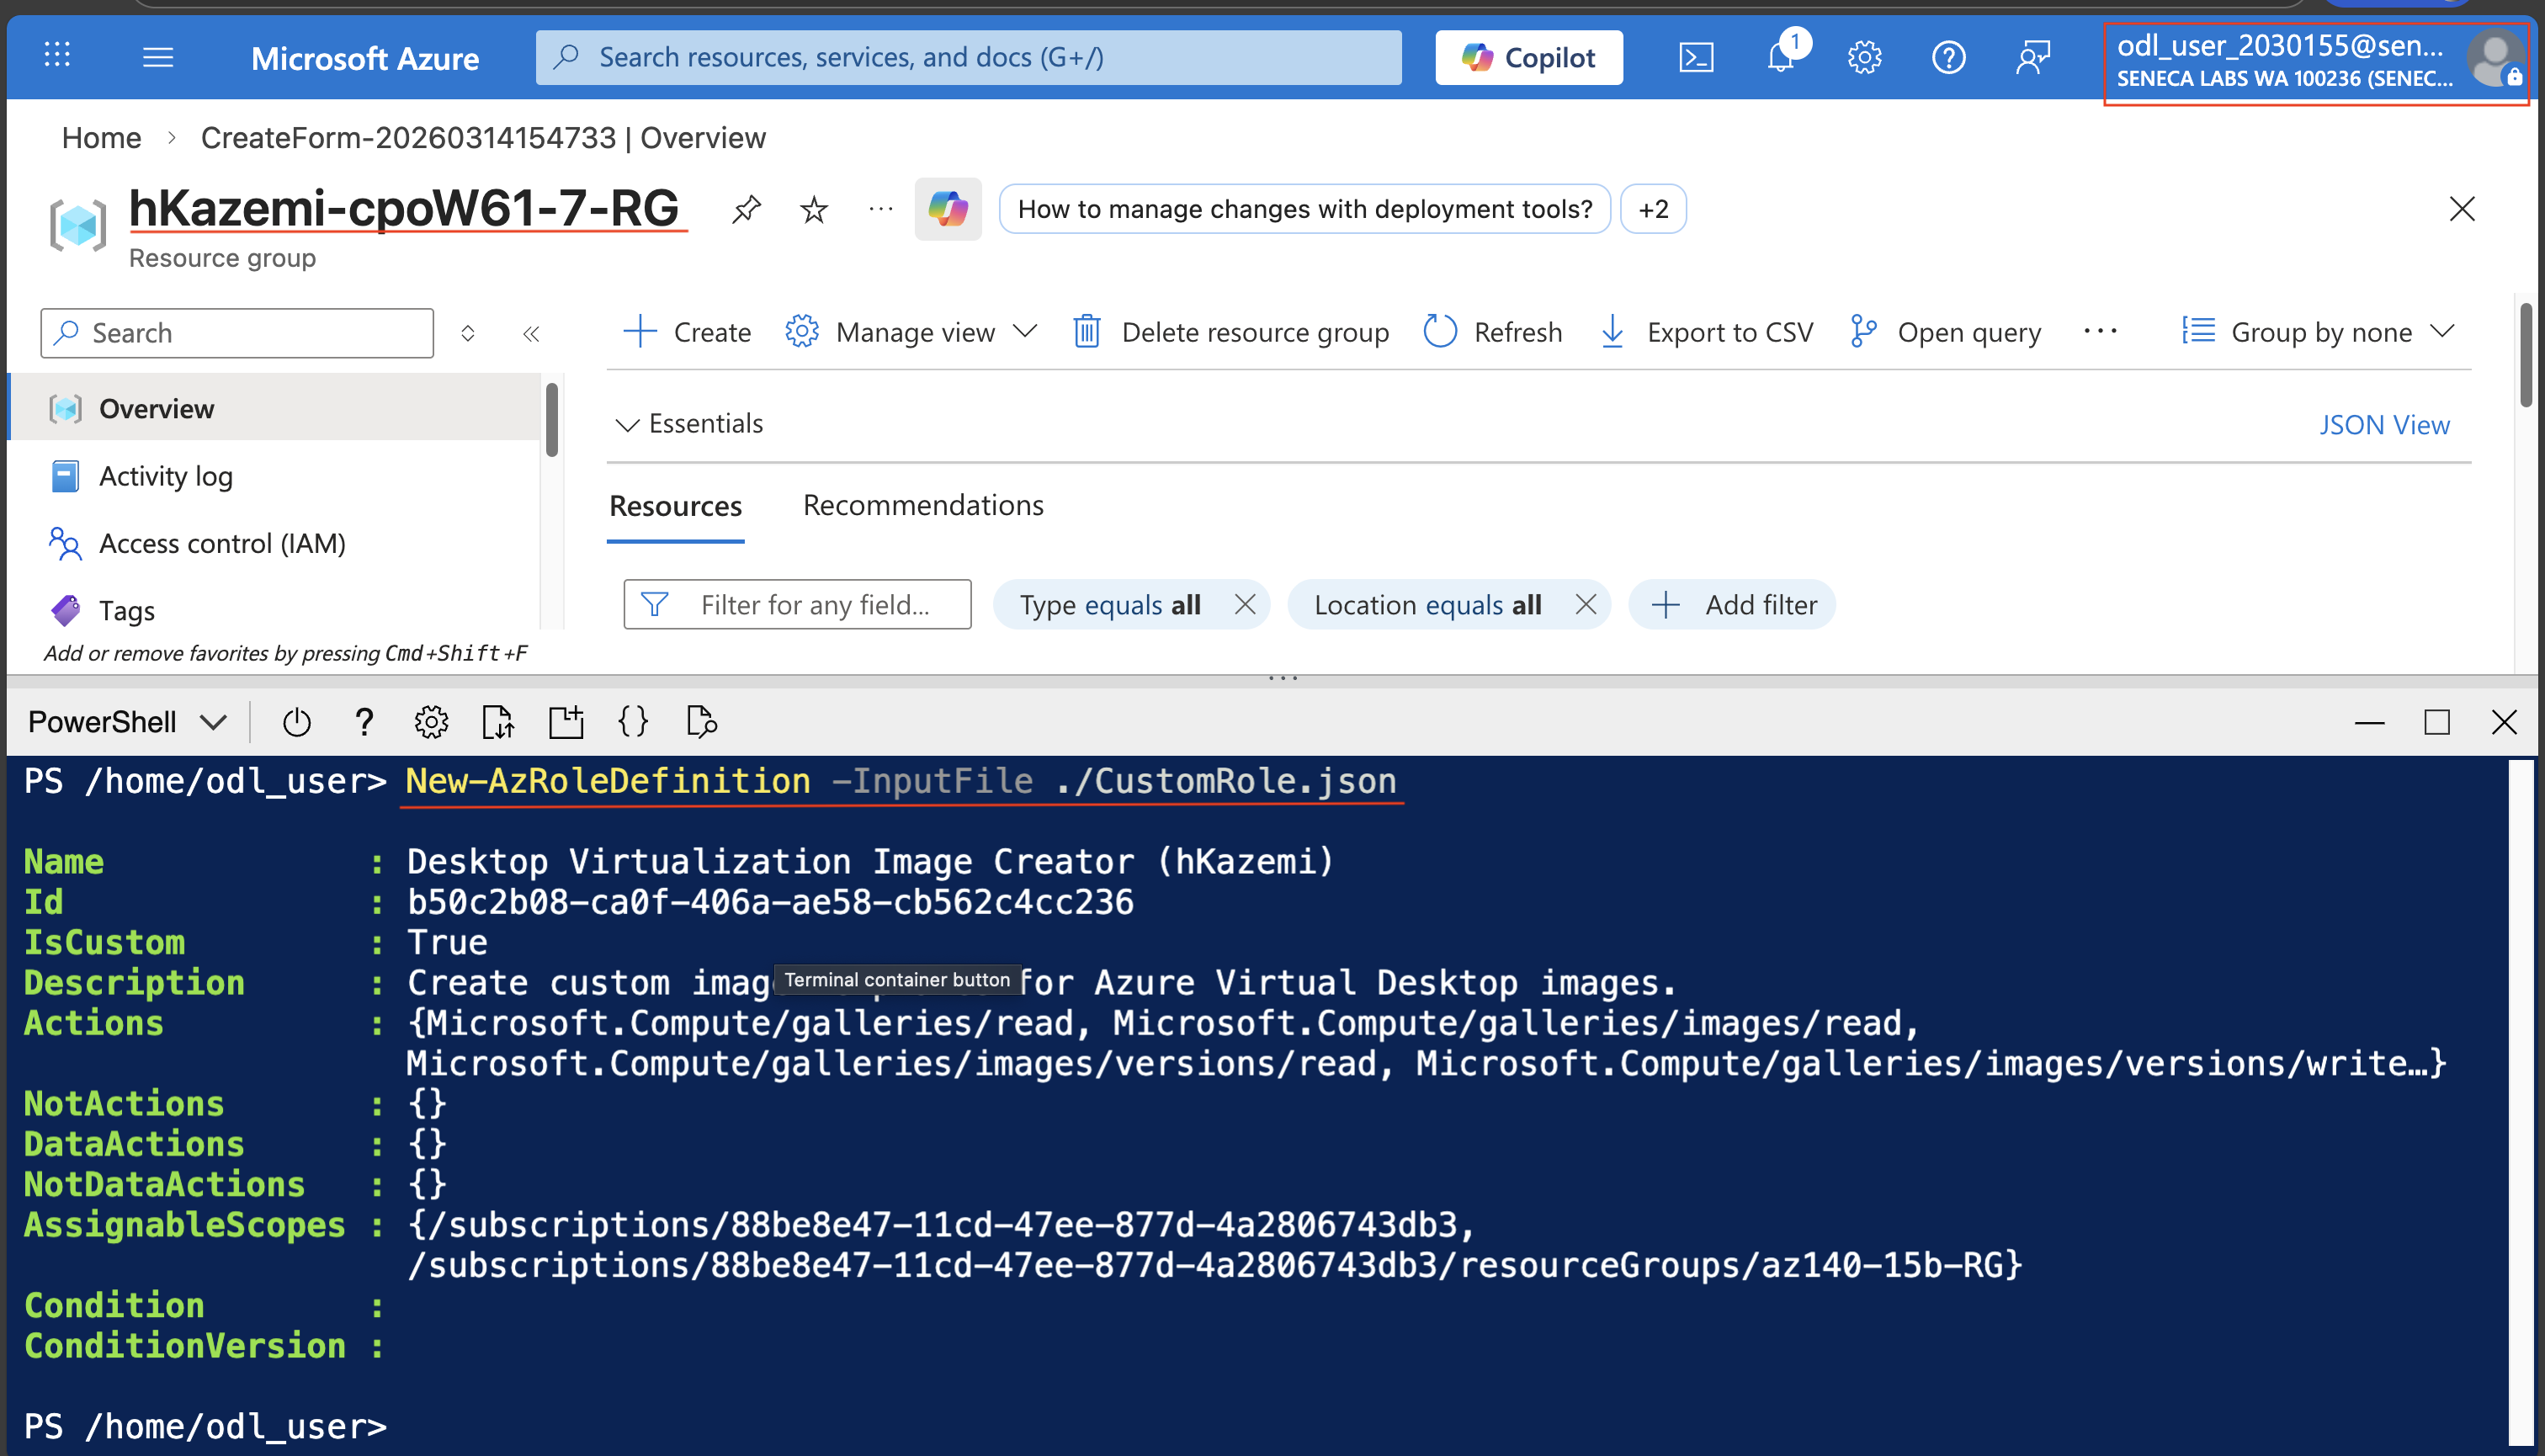Click the left menu vertical scrollbar
This screenshot has width=2545, height=1456.
coord(551,420)
